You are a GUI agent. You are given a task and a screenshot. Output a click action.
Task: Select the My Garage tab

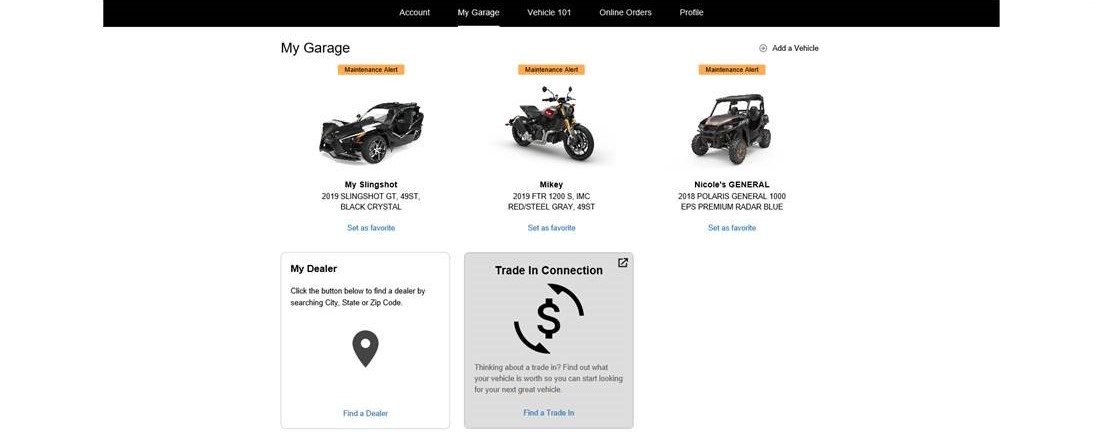coord(478,12)
